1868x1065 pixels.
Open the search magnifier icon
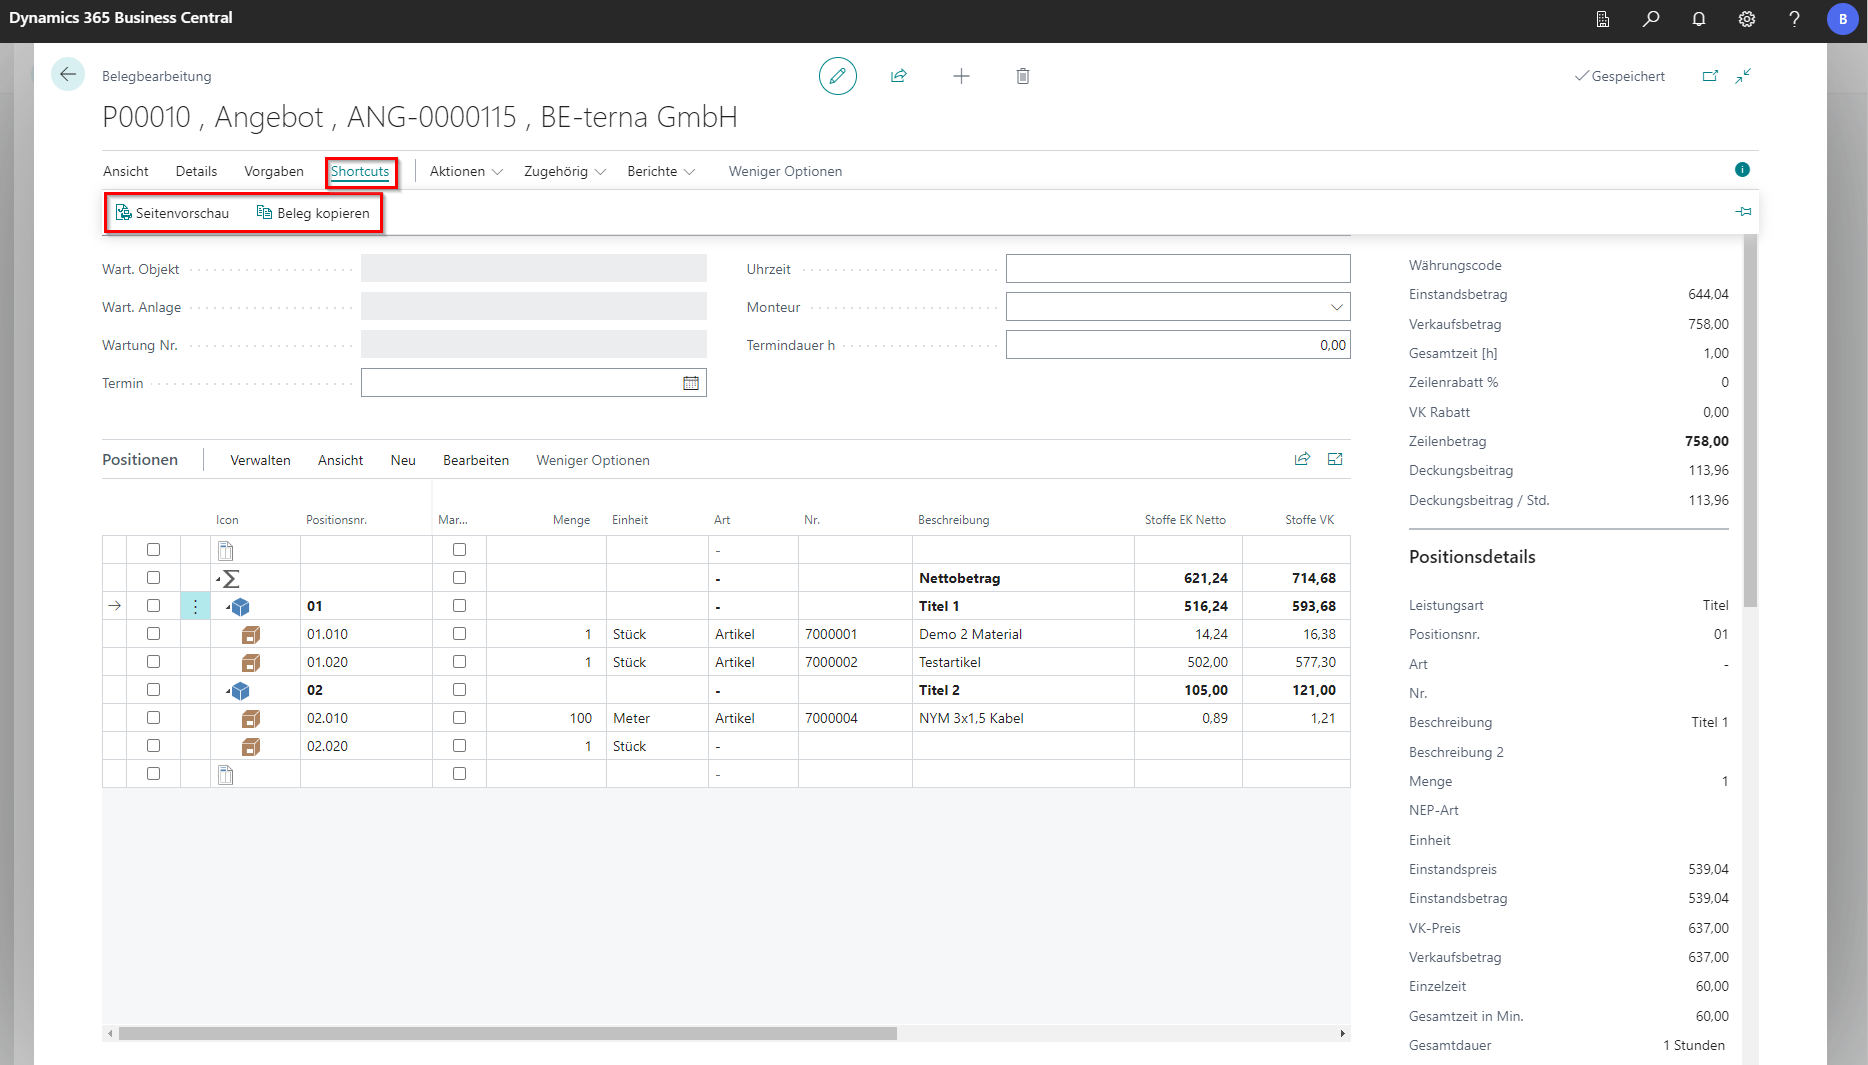1651,19
